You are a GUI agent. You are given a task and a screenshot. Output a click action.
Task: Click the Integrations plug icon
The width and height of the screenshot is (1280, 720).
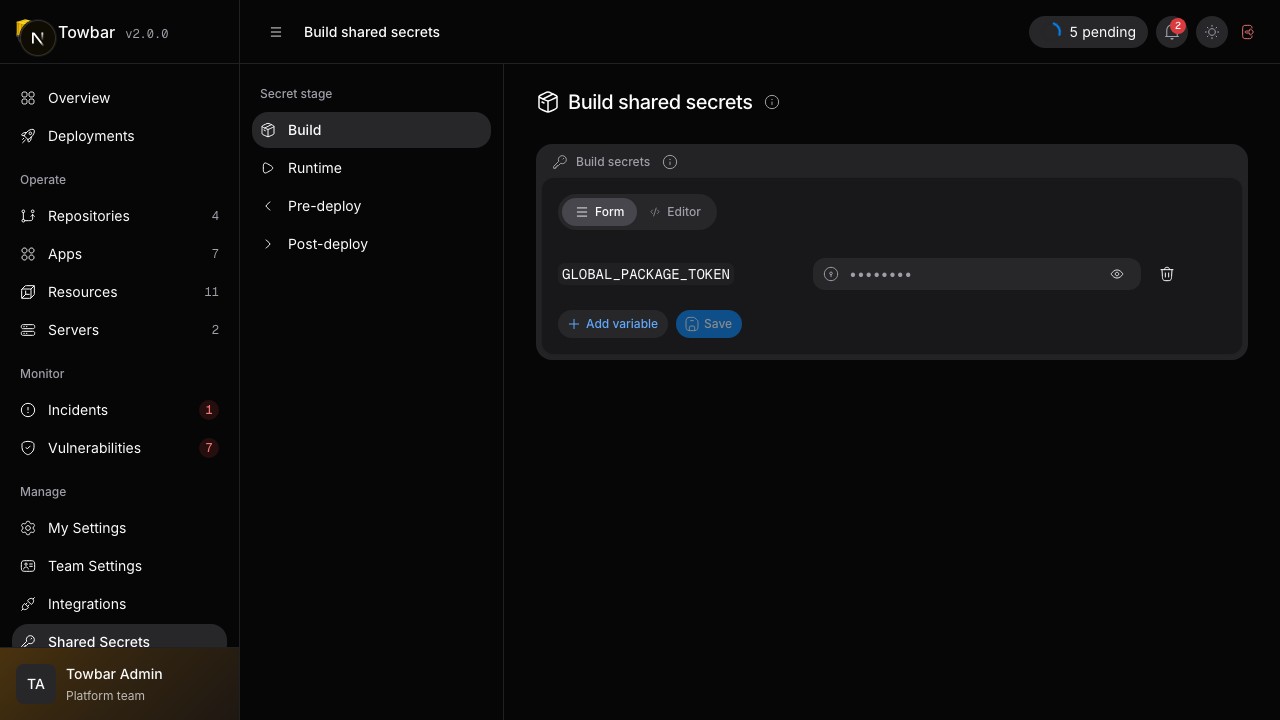pos(28,604)
